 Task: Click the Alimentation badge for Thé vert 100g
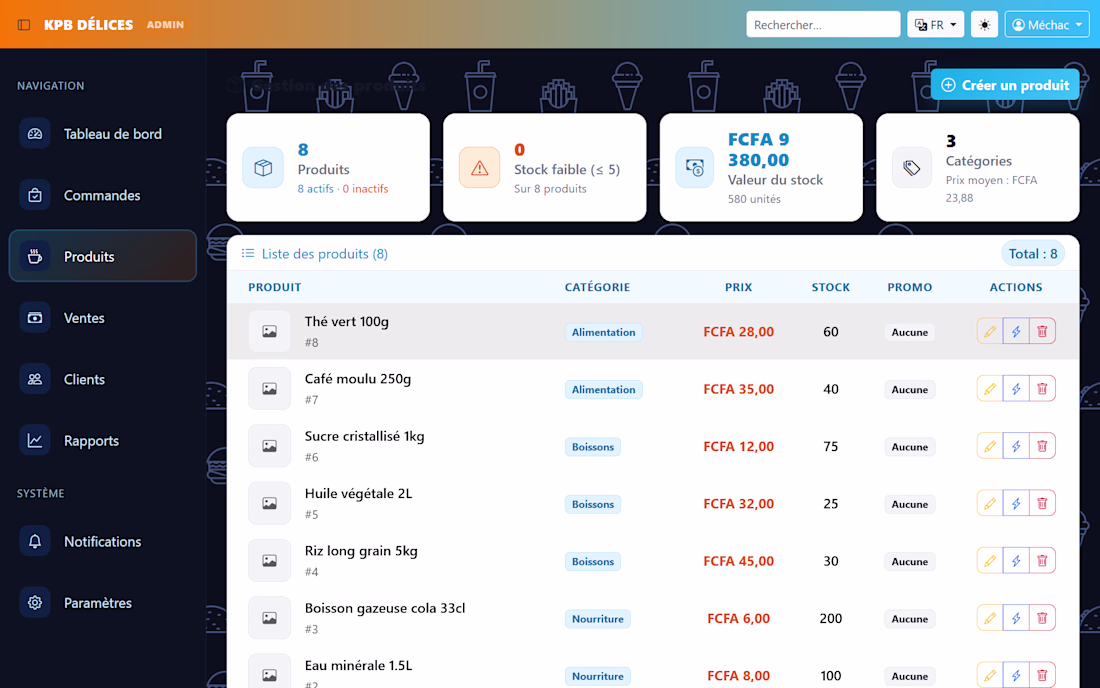point(603,332)
